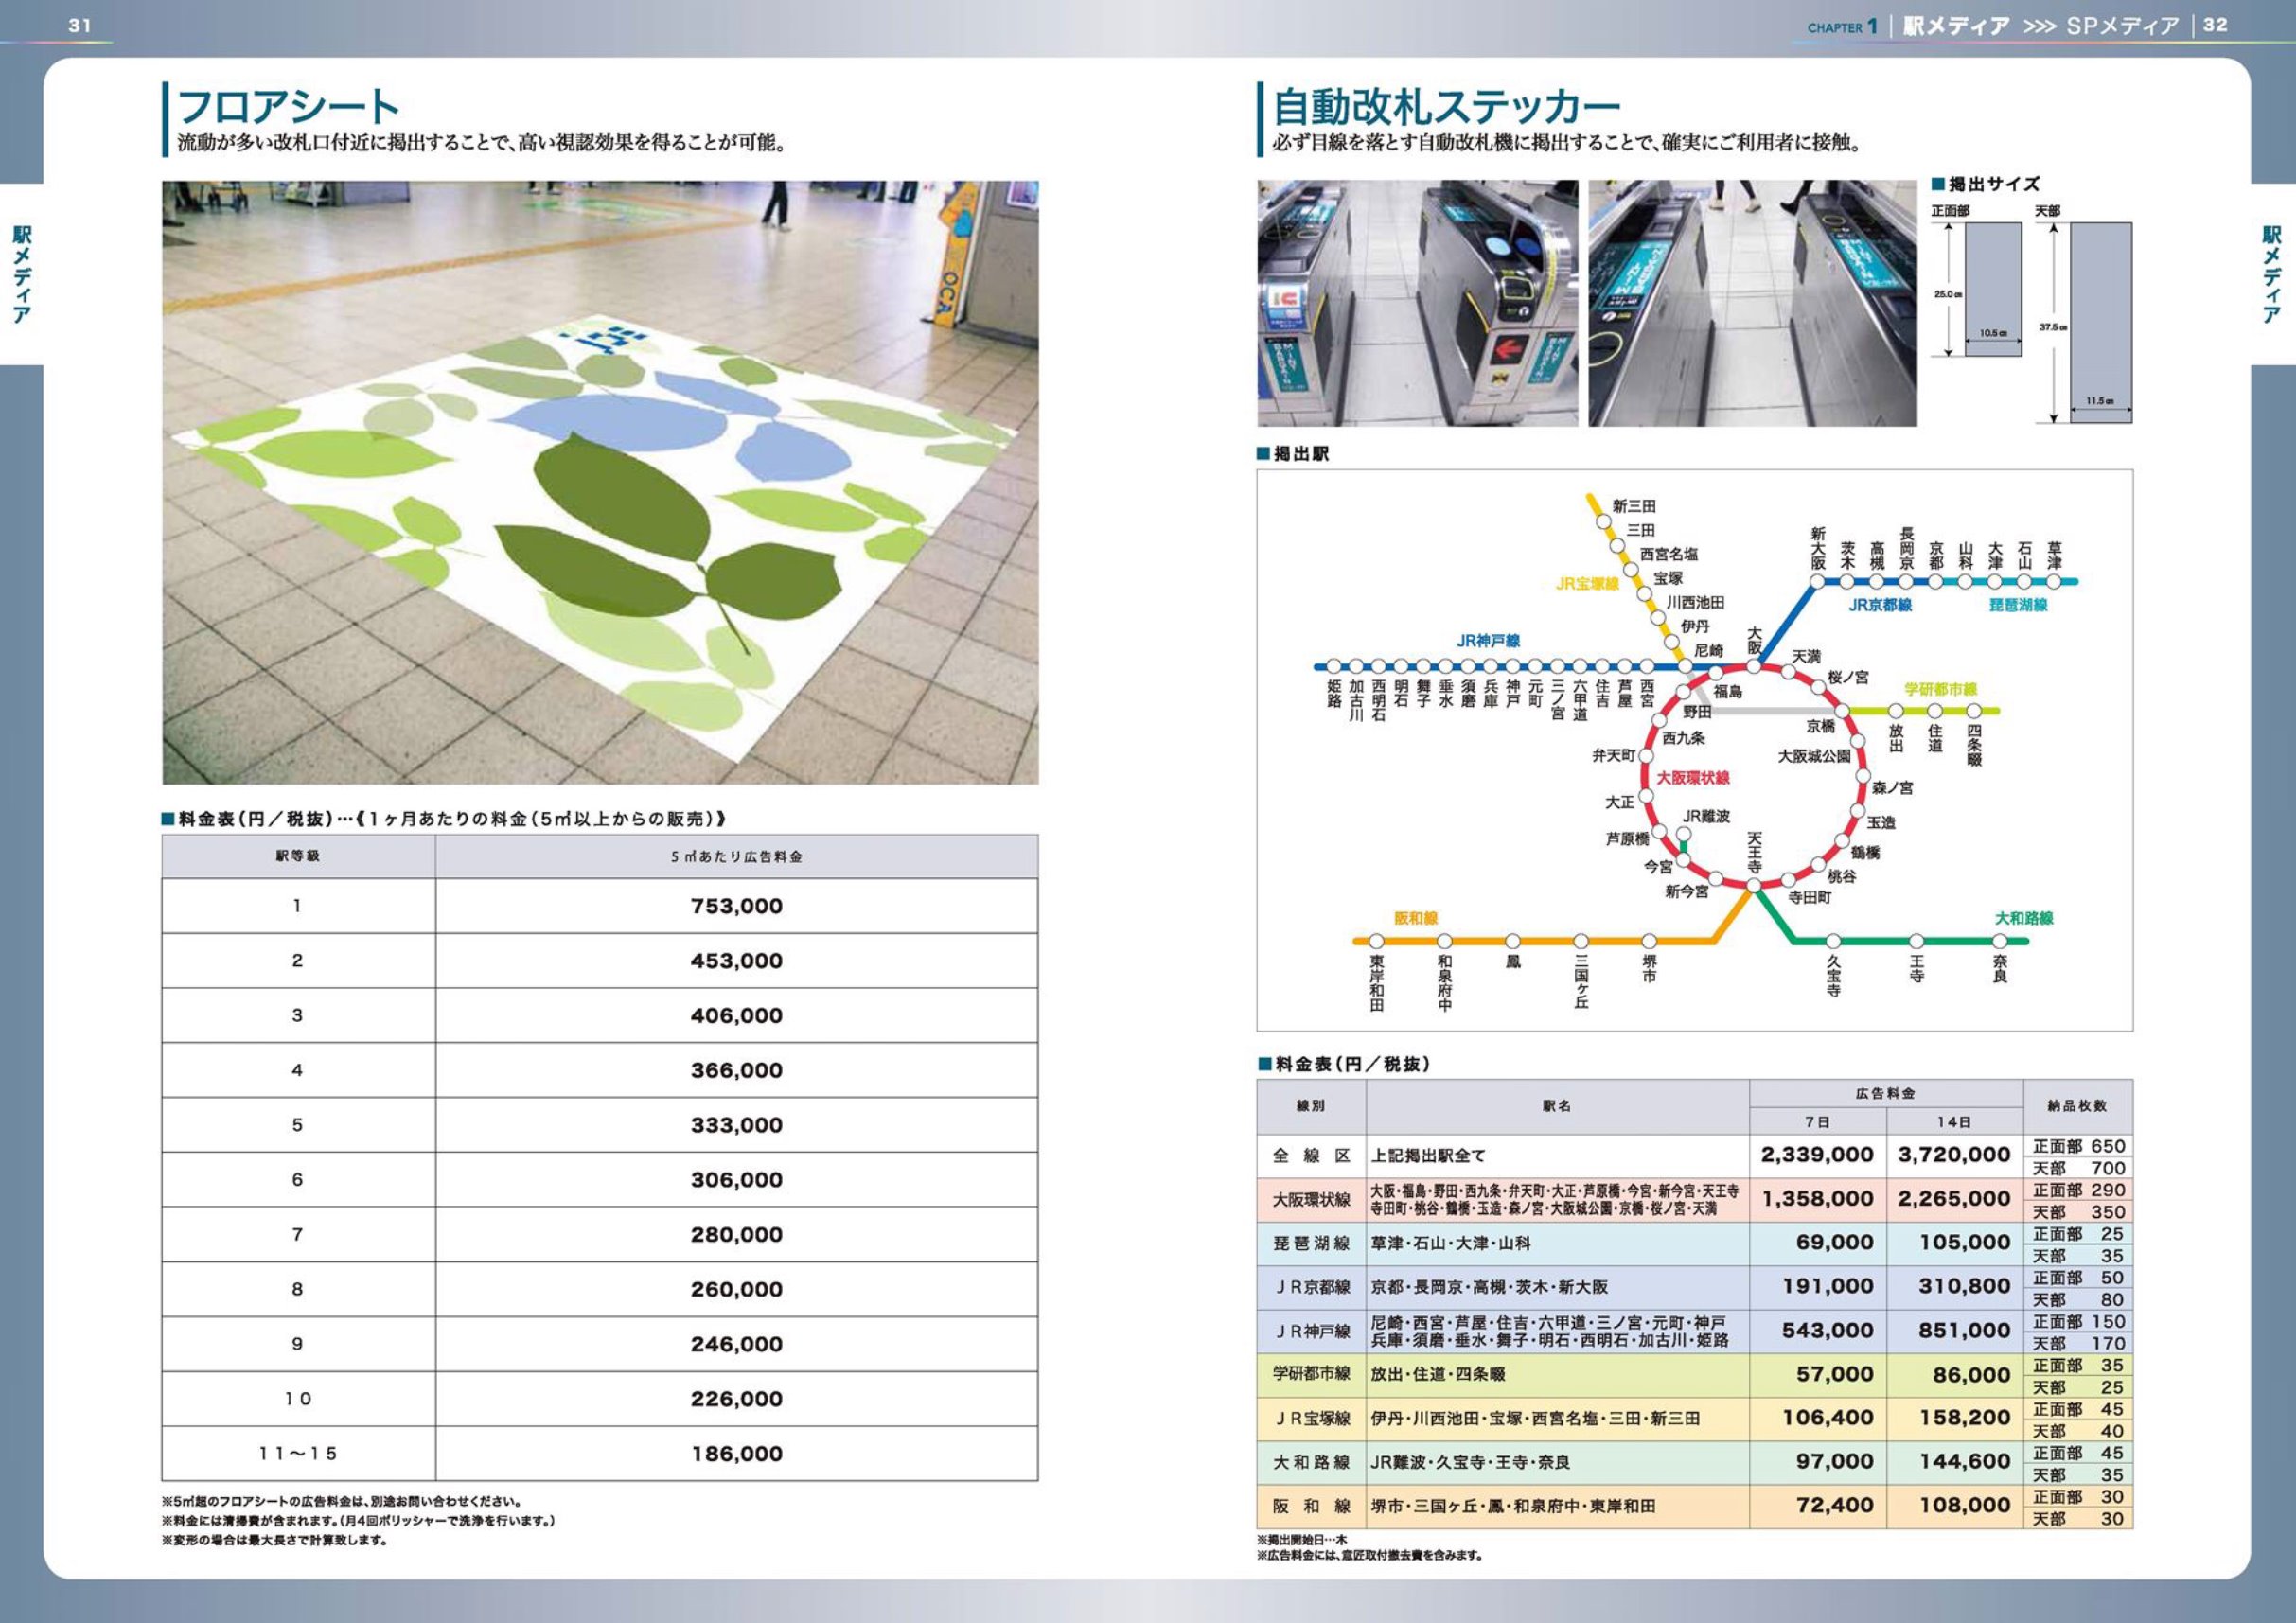Click the 納品枚数 column header
This screenshot has height=1623, width=2296.
tap(2077, 1106)
